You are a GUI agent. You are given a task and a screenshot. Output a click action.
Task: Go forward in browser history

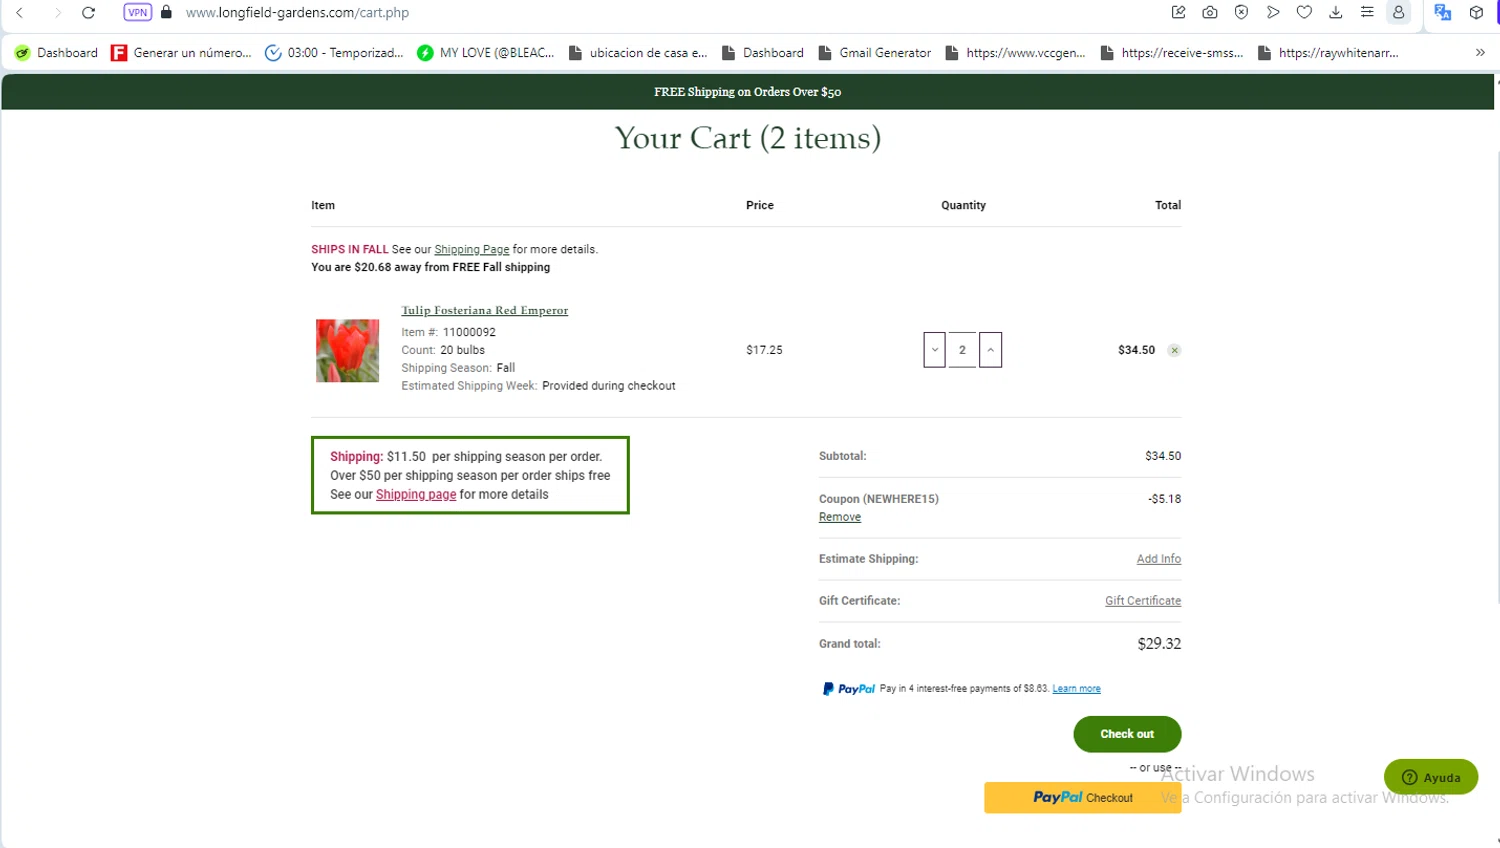click(57, 13)
